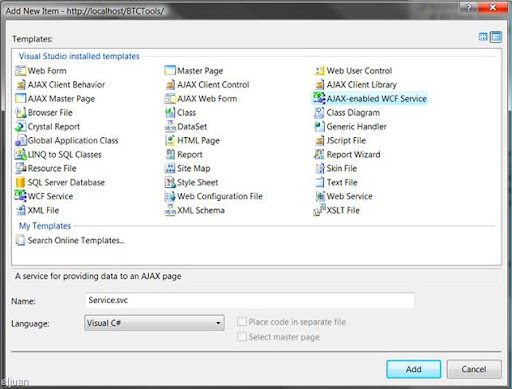512x389 pixels.
Task: Choose the AJAX Client Behavior icon
Action: tap(20, 85)
